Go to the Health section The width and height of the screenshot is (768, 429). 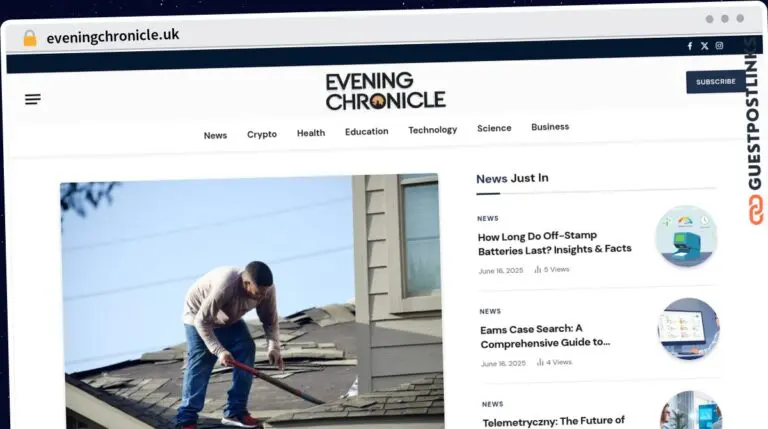pyautogui.click(x=311, y=133)
